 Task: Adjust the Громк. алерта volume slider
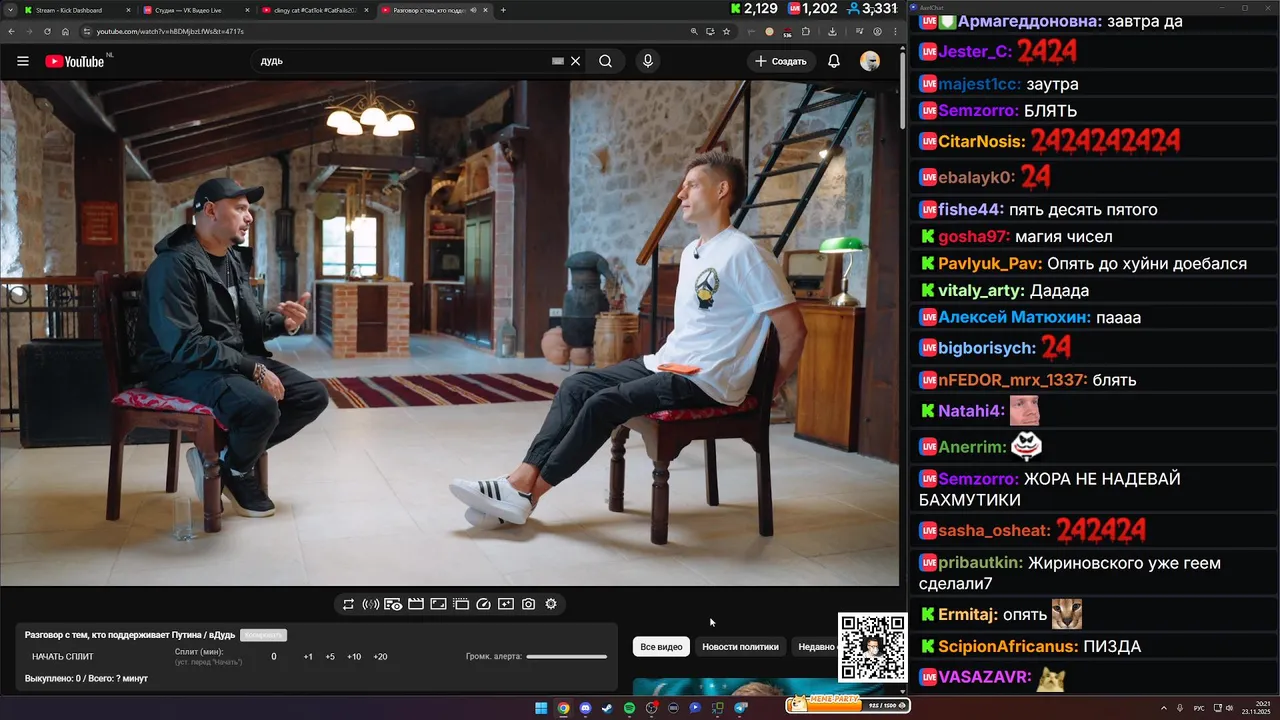[567, 657]
